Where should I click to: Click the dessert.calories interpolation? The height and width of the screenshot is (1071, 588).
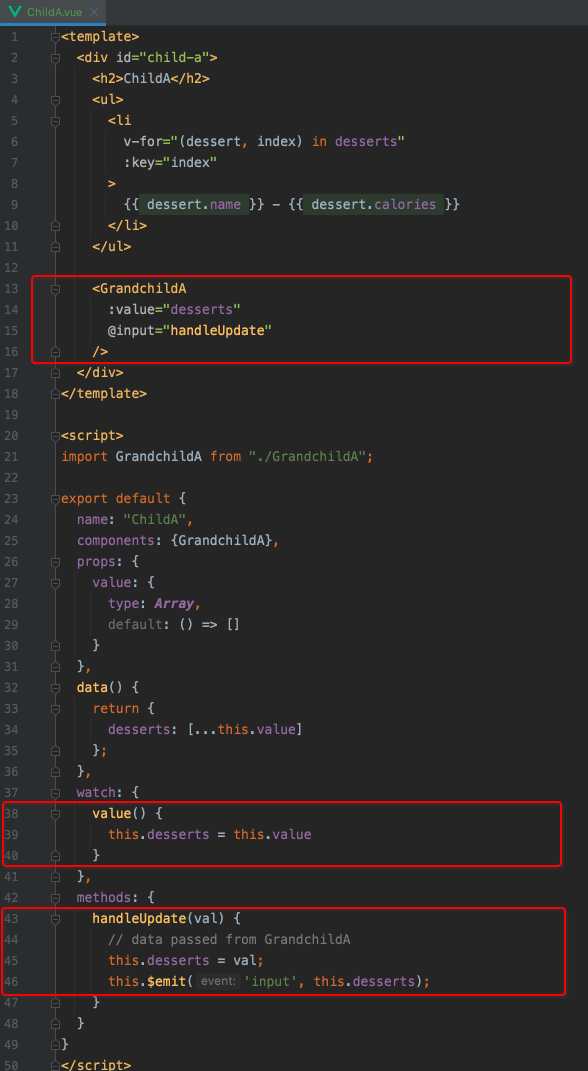coord(374,204)
